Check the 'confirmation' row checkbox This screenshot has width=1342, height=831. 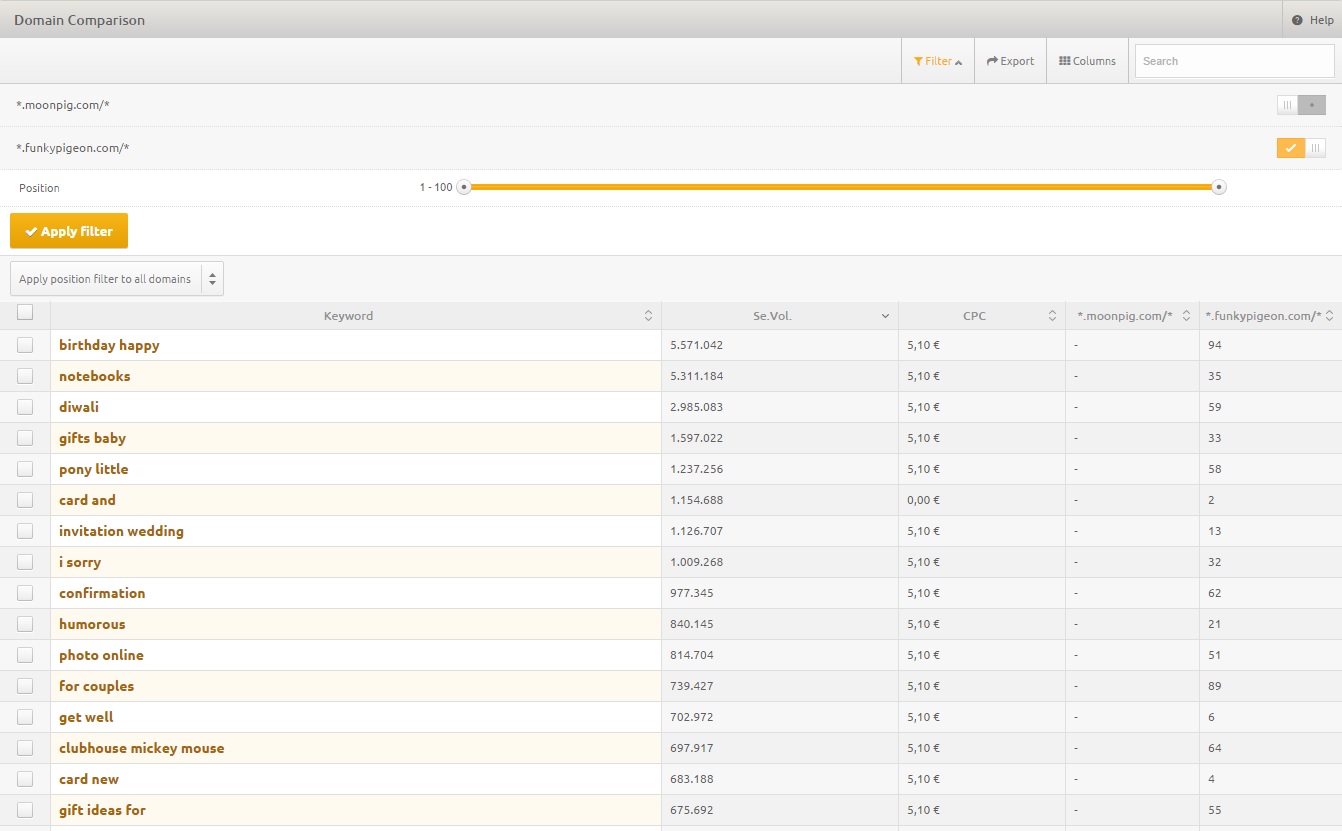tap(25, 593)
